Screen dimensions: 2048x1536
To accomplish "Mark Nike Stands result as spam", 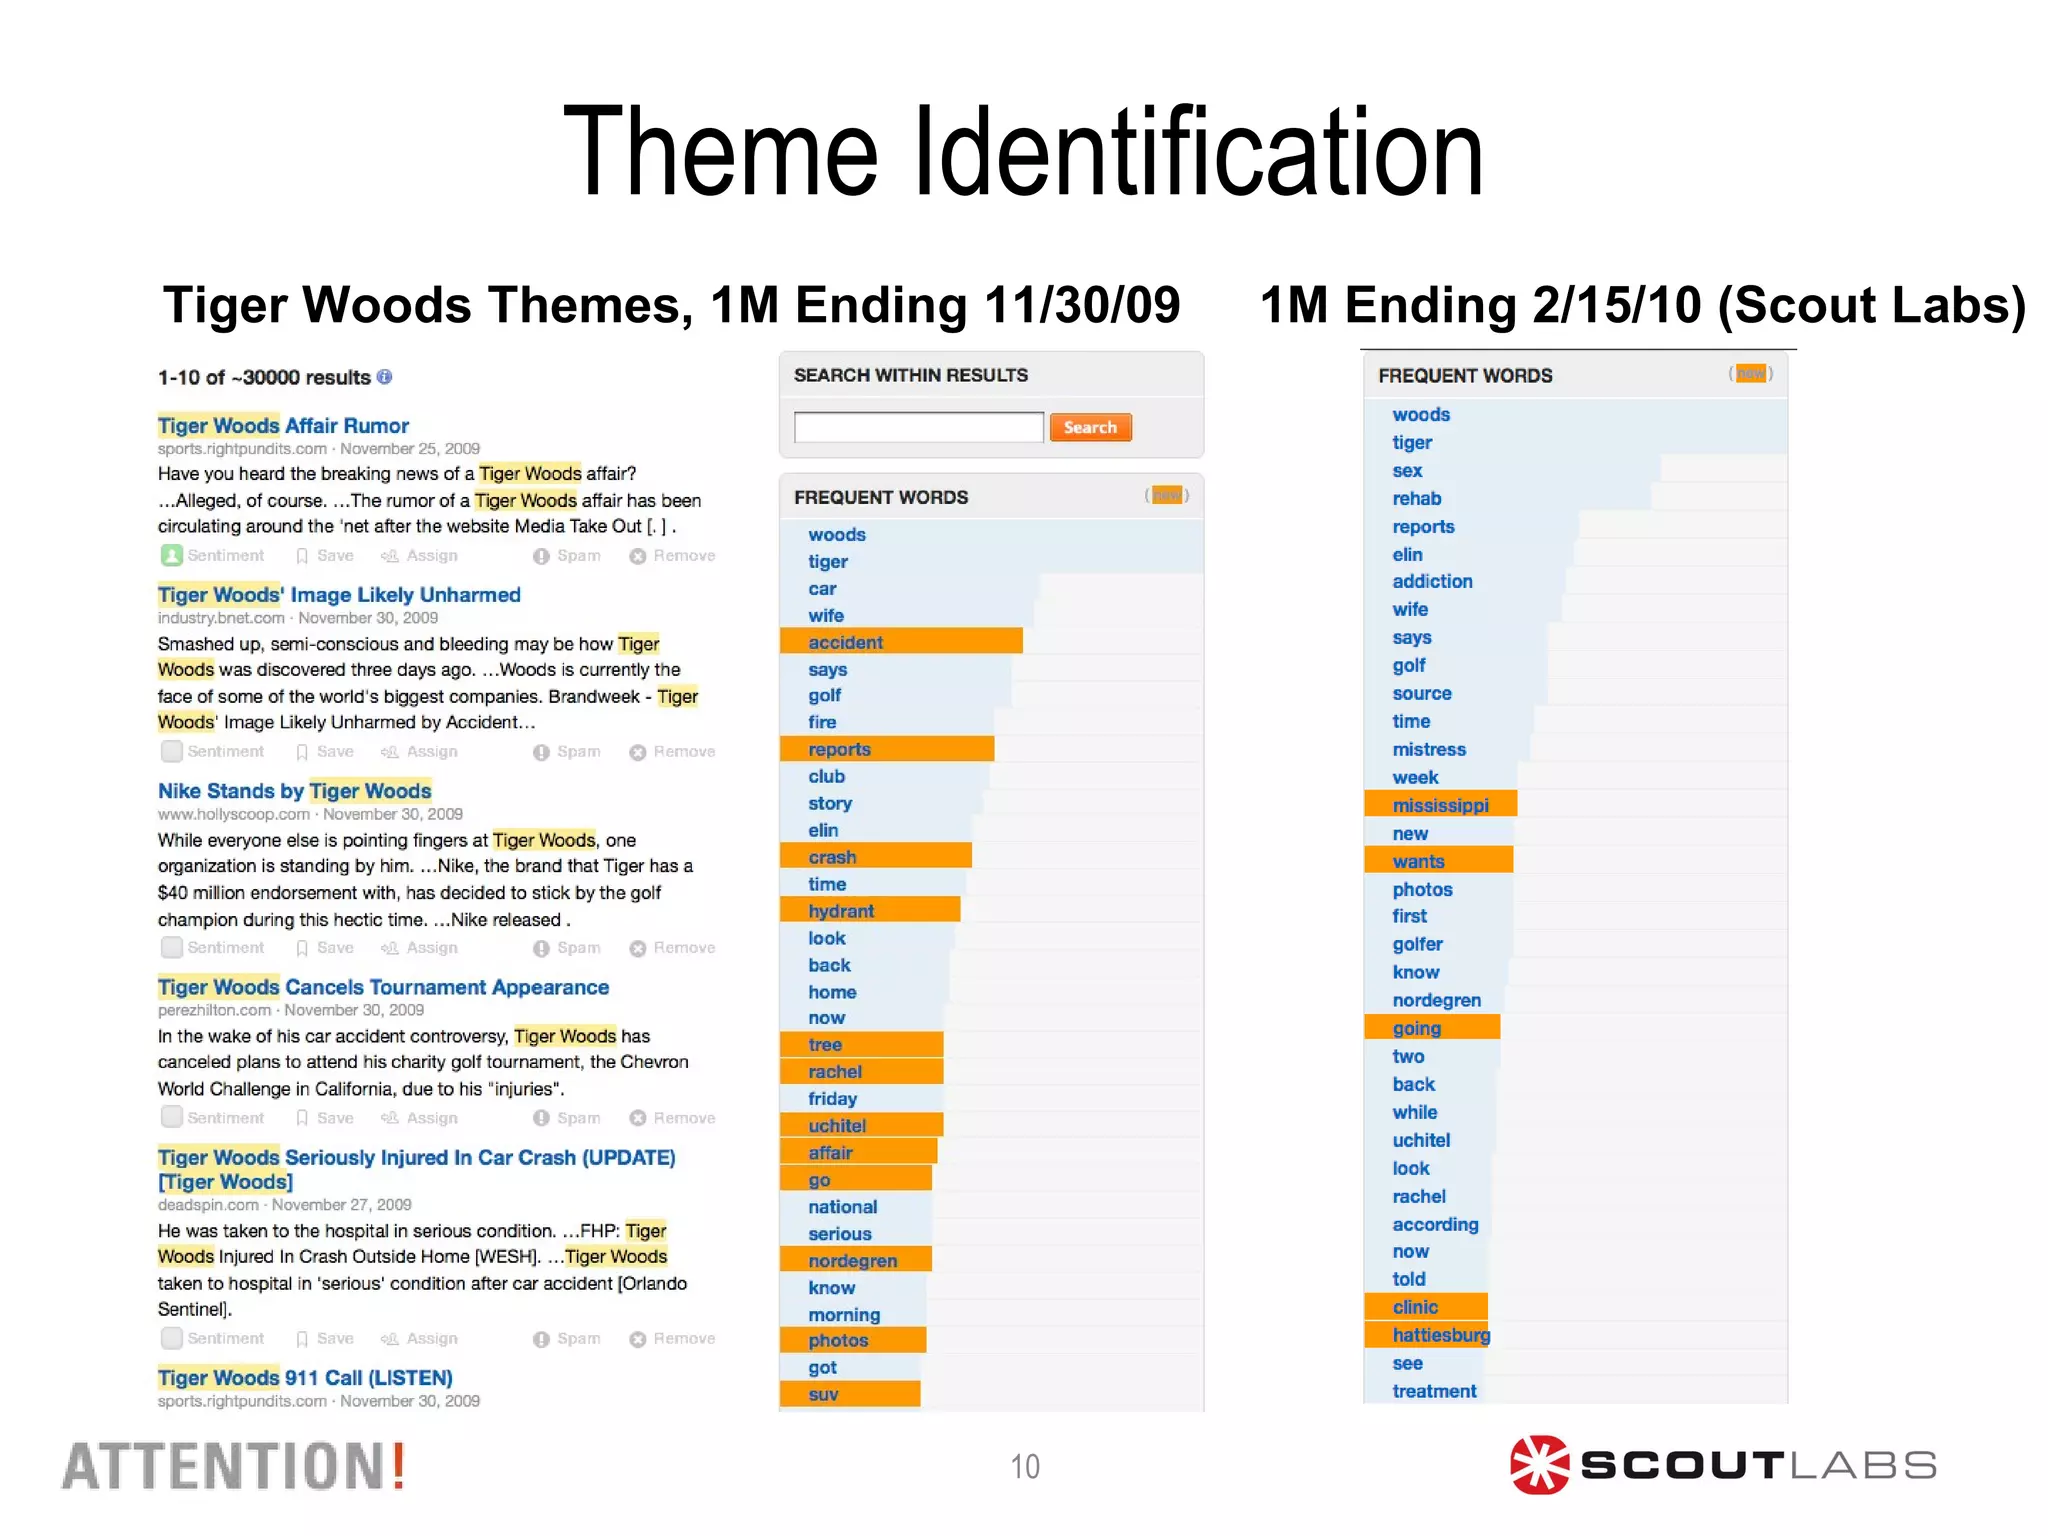I will coord(567,948).
